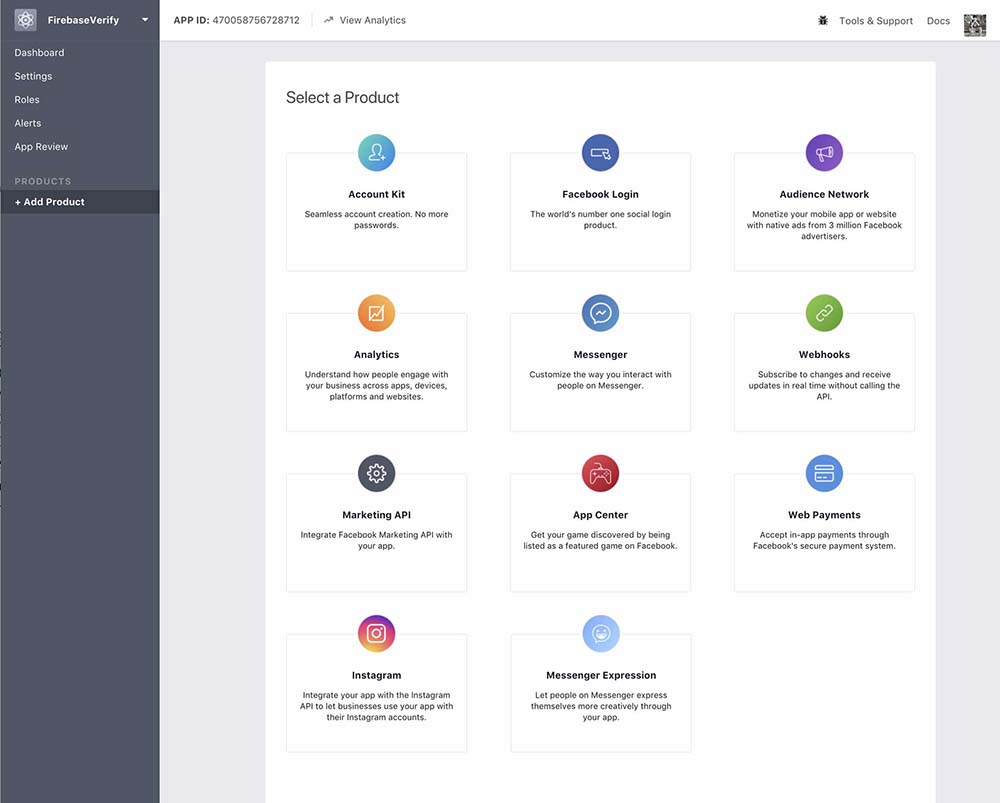Click the PRODUCTS section label in sidebar

(x=43, y=181)
